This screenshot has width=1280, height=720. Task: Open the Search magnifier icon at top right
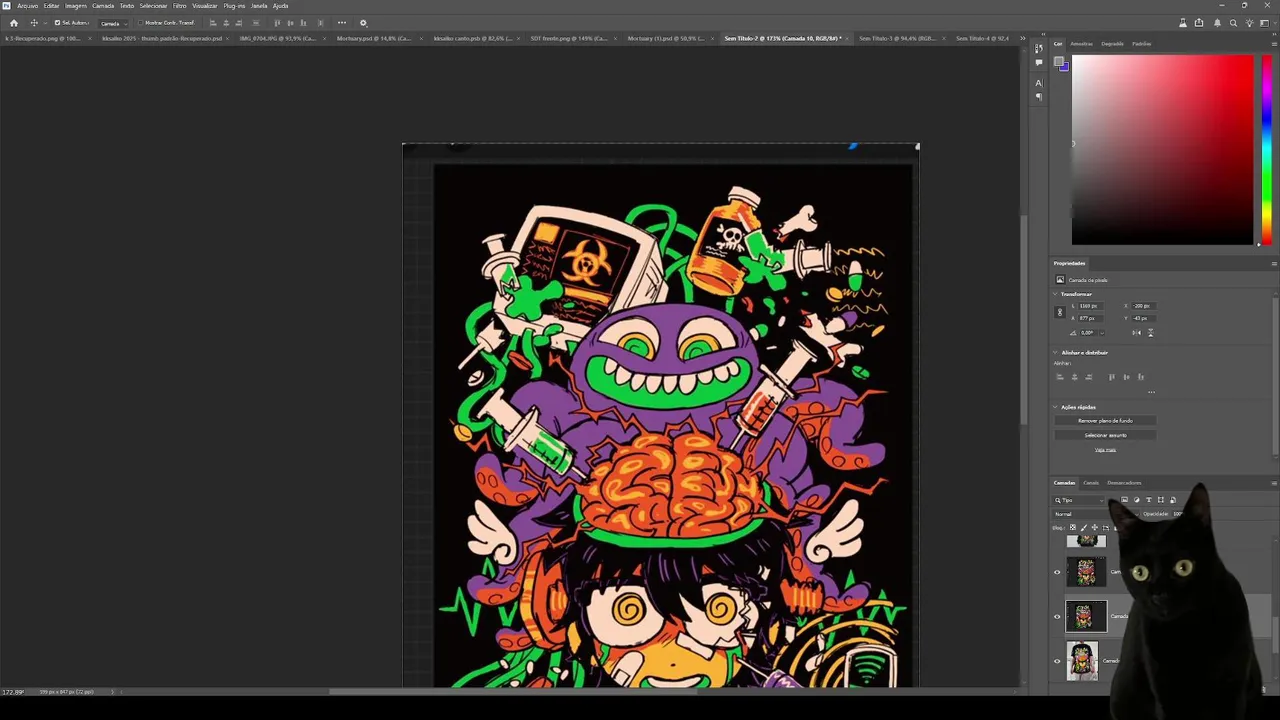(x=1233, y=23)
